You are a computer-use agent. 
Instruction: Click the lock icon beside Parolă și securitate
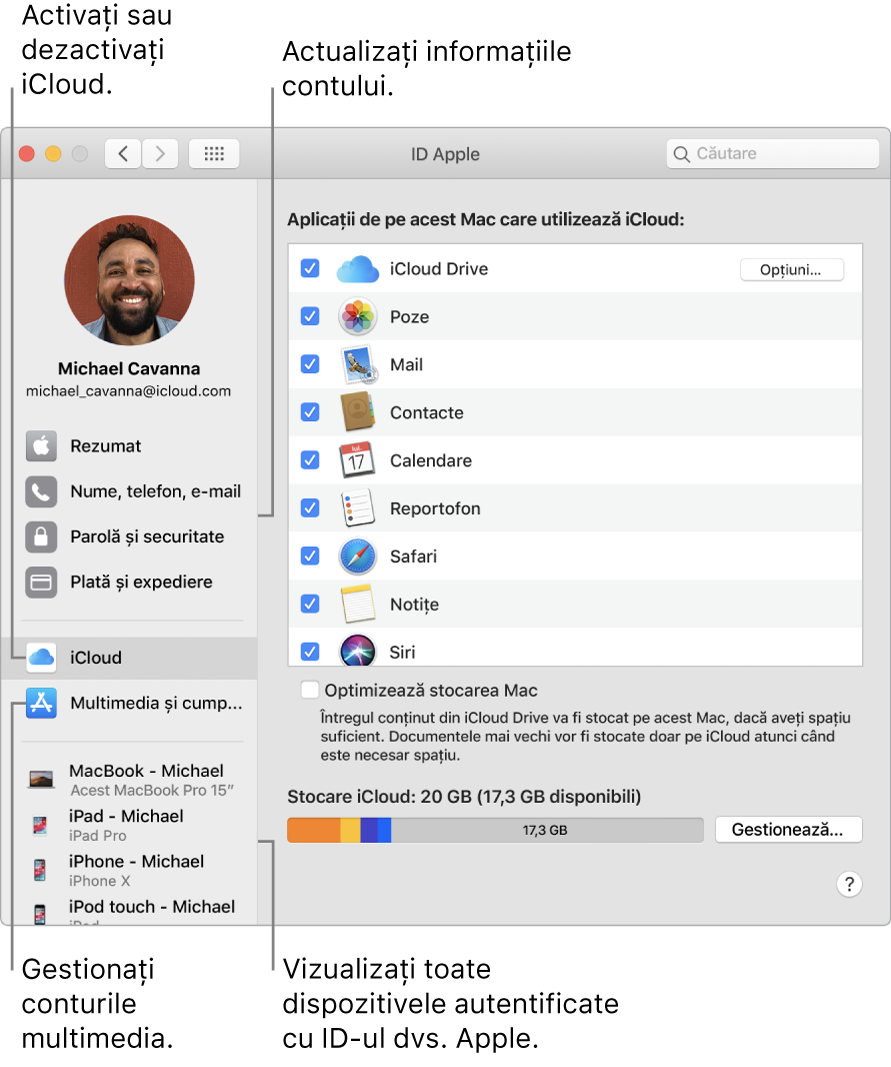click(41, 537)
